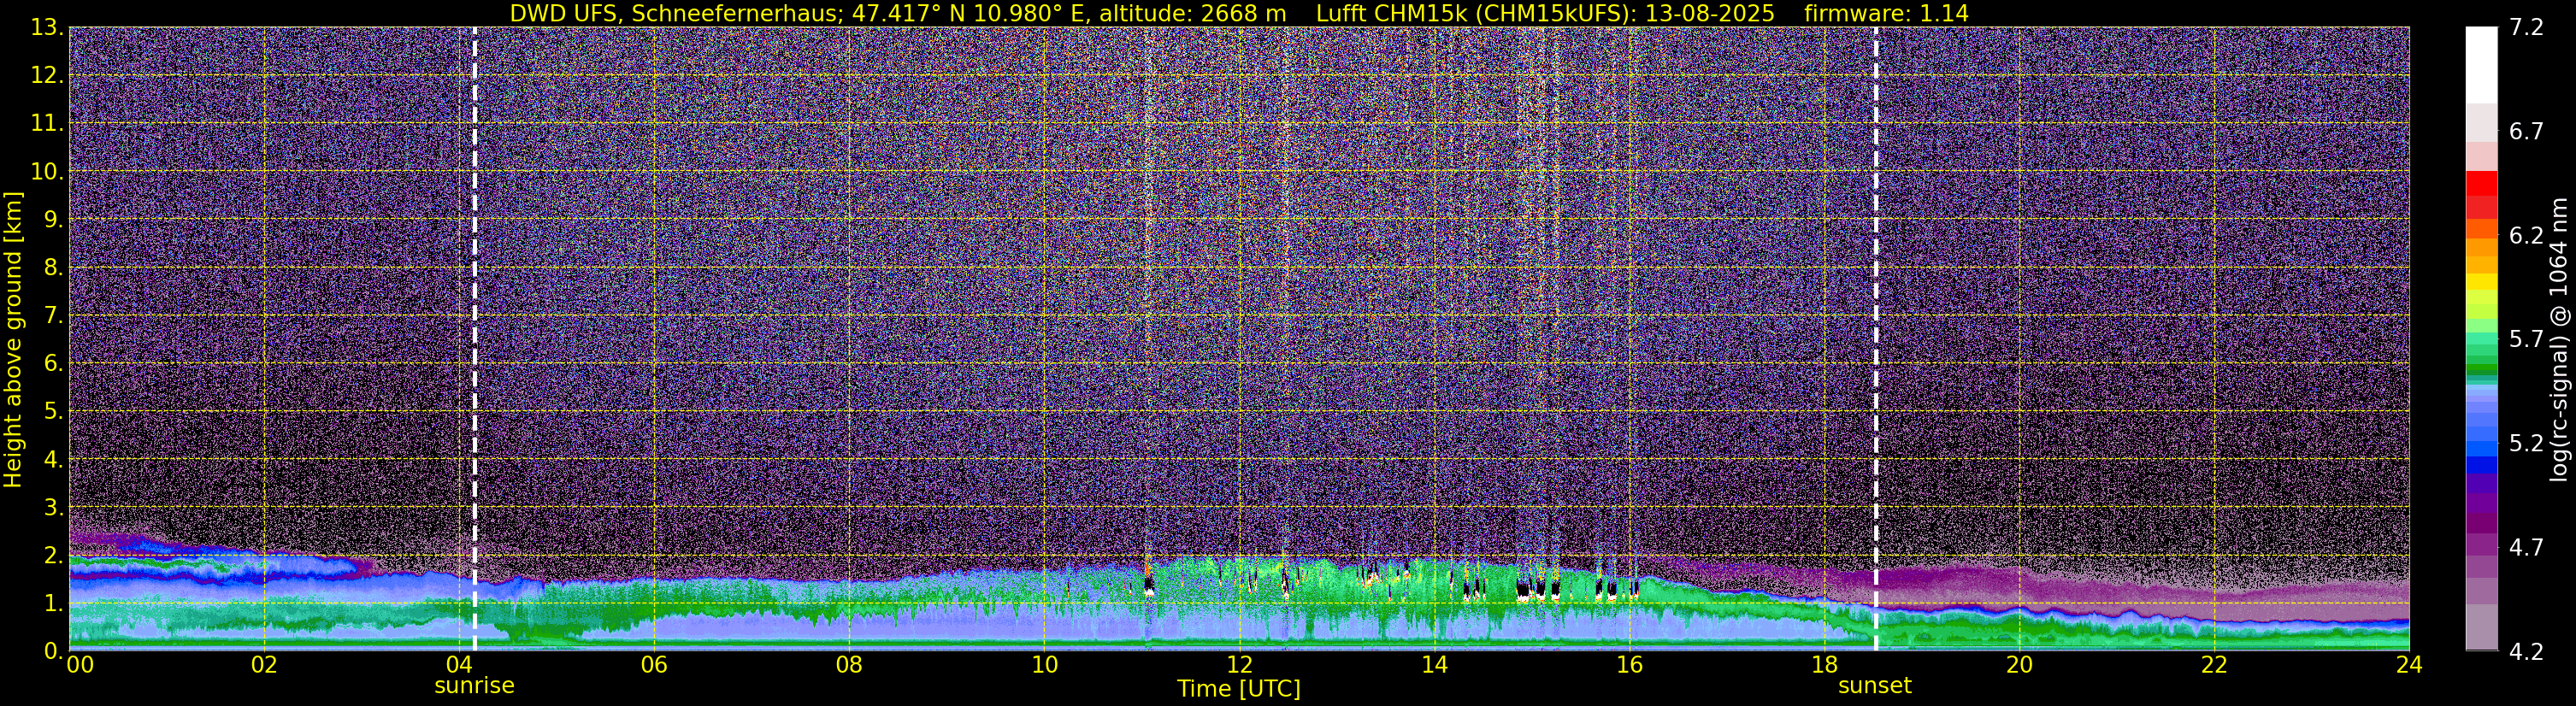Click the colorbar value label '4.7'

2526,547
